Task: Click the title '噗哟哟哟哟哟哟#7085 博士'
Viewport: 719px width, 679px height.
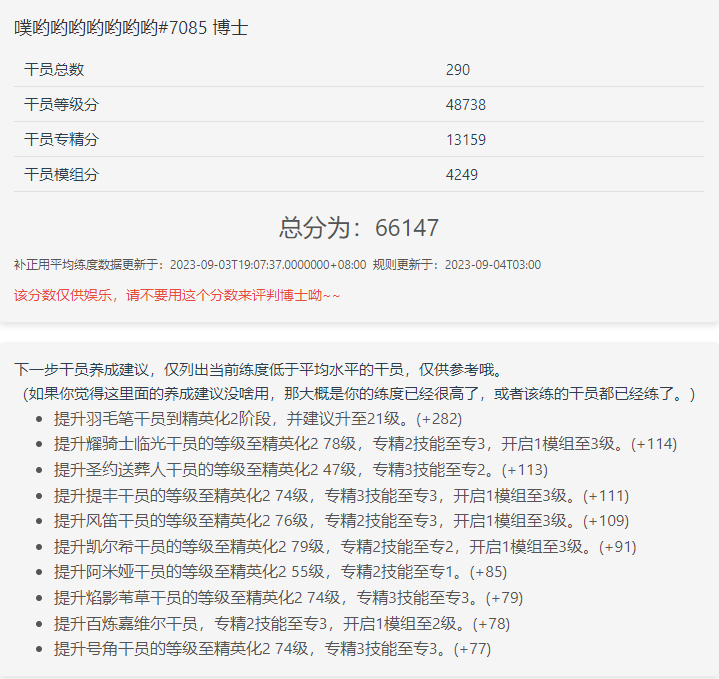Action: pos(131,28)
